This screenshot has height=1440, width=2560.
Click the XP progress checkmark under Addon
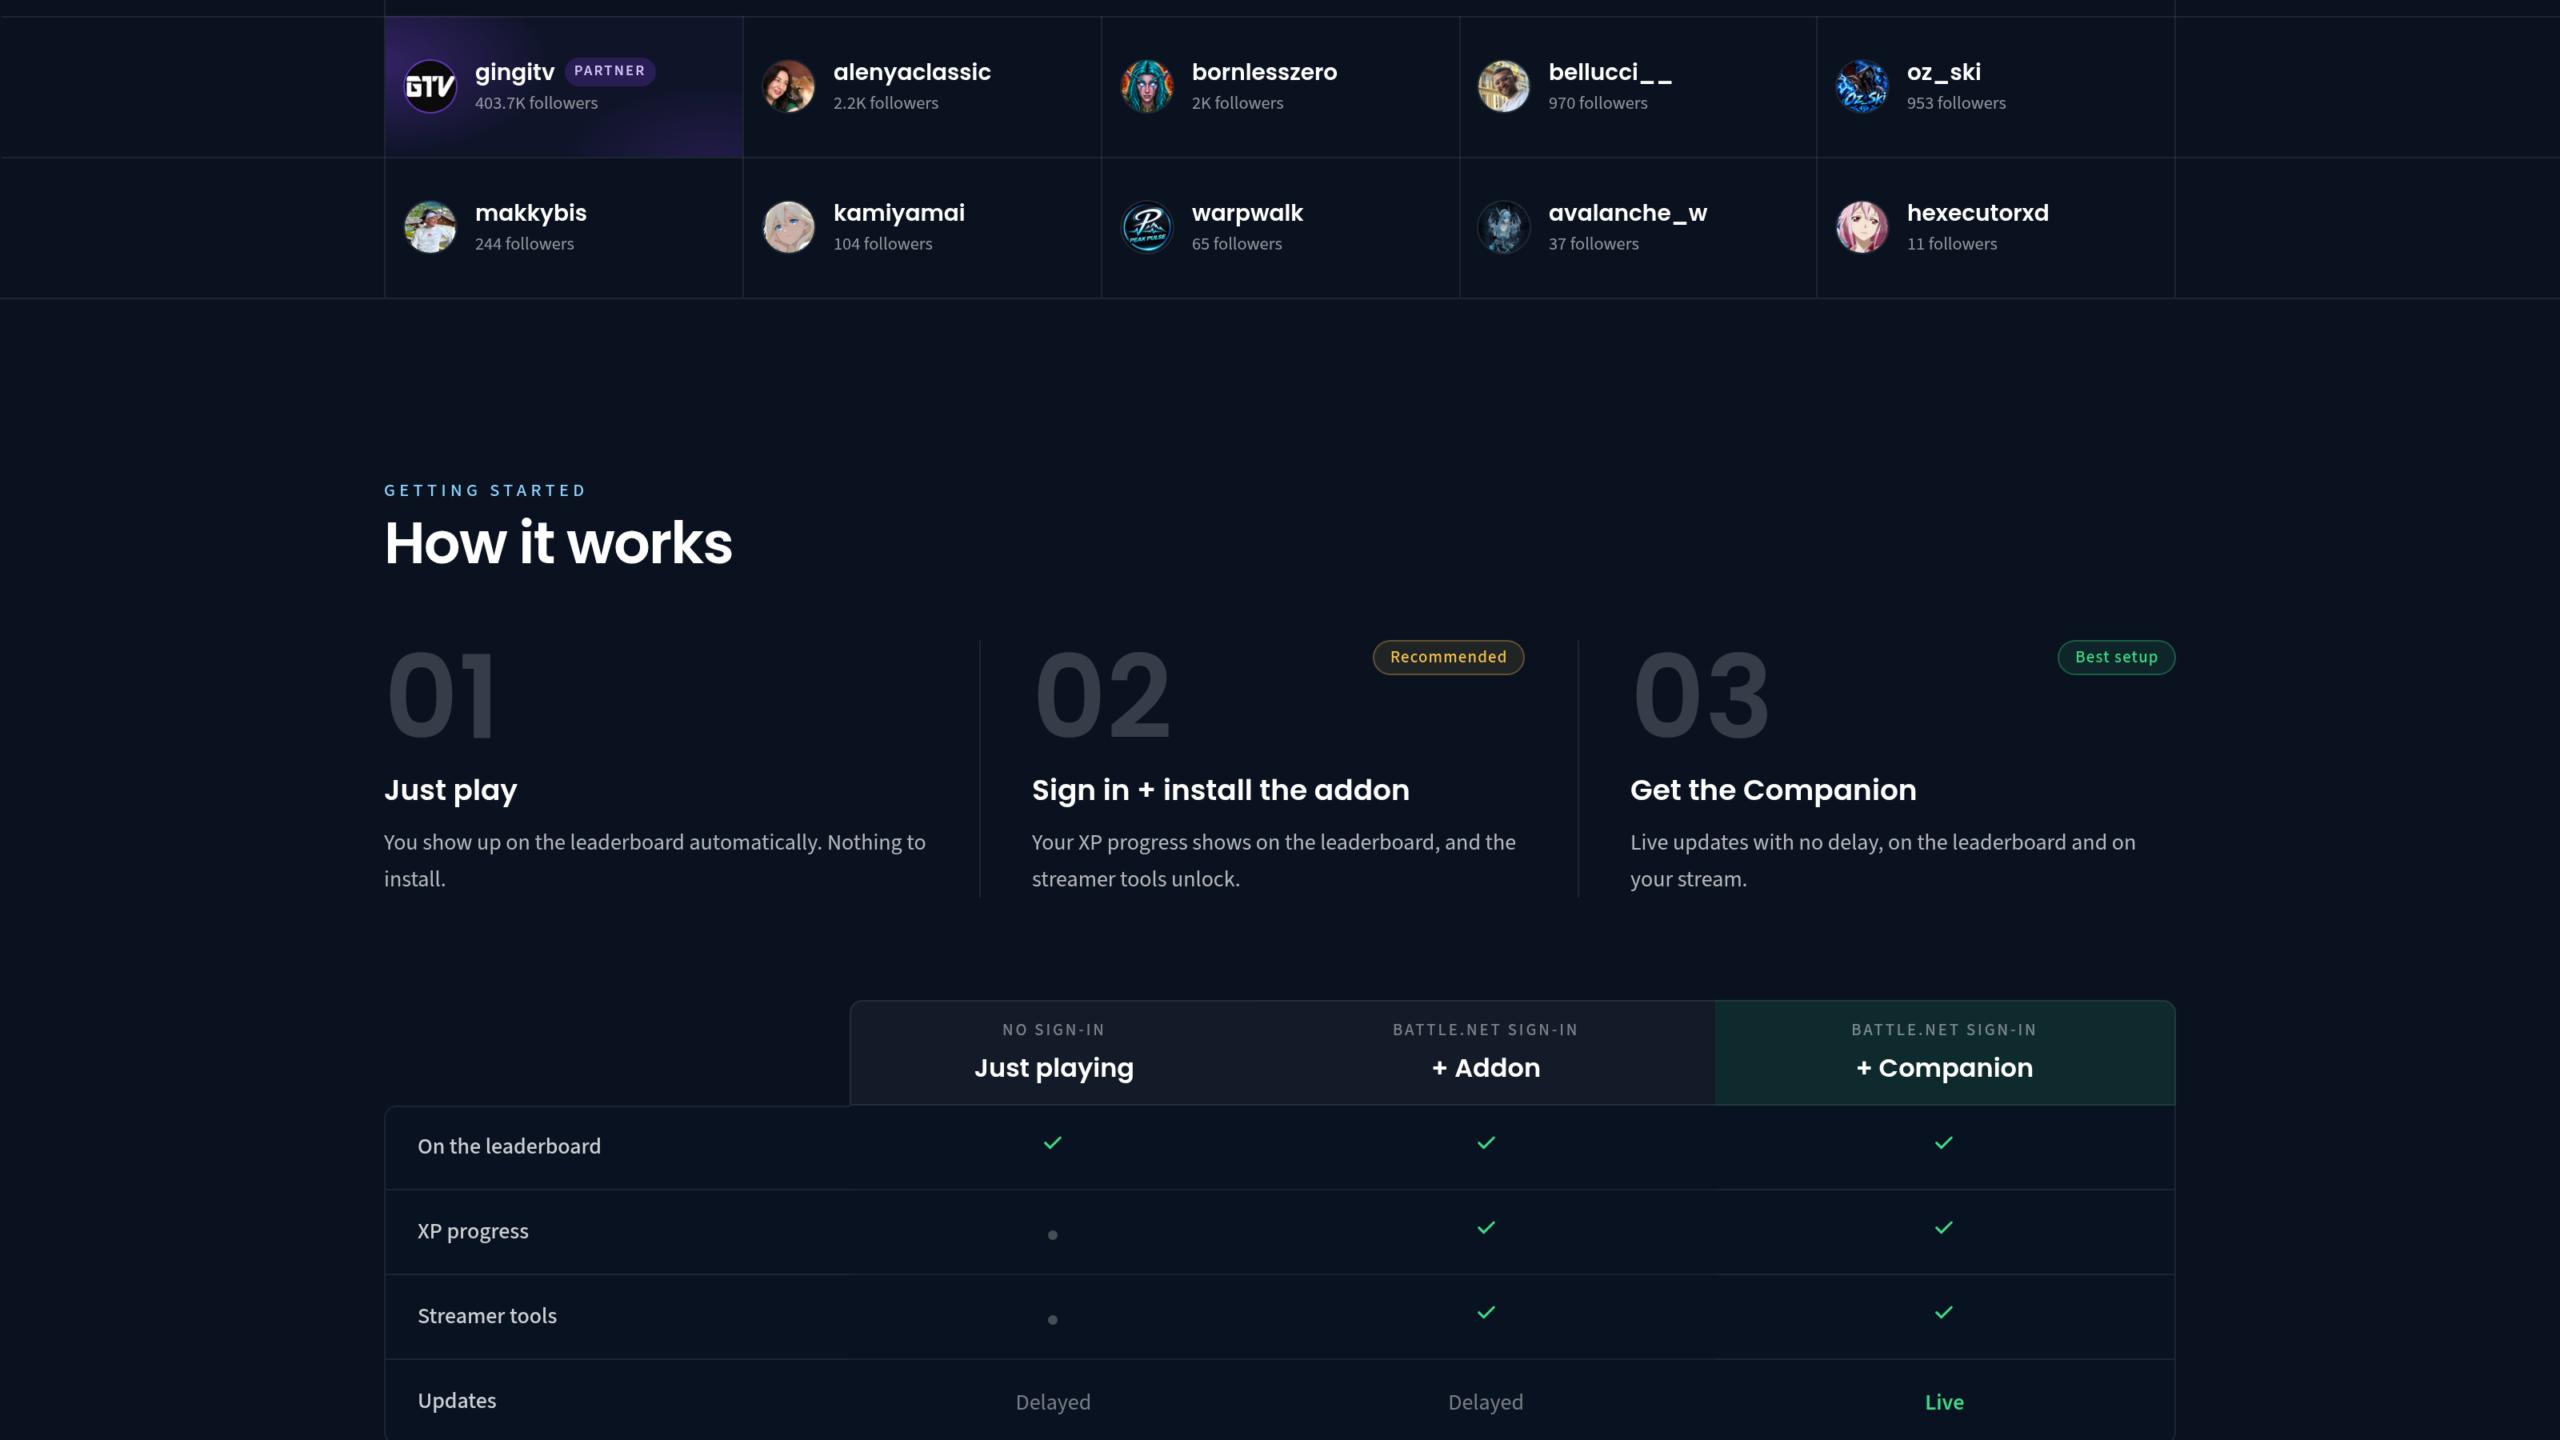pyautogui.click(x=1486, y=1227)
